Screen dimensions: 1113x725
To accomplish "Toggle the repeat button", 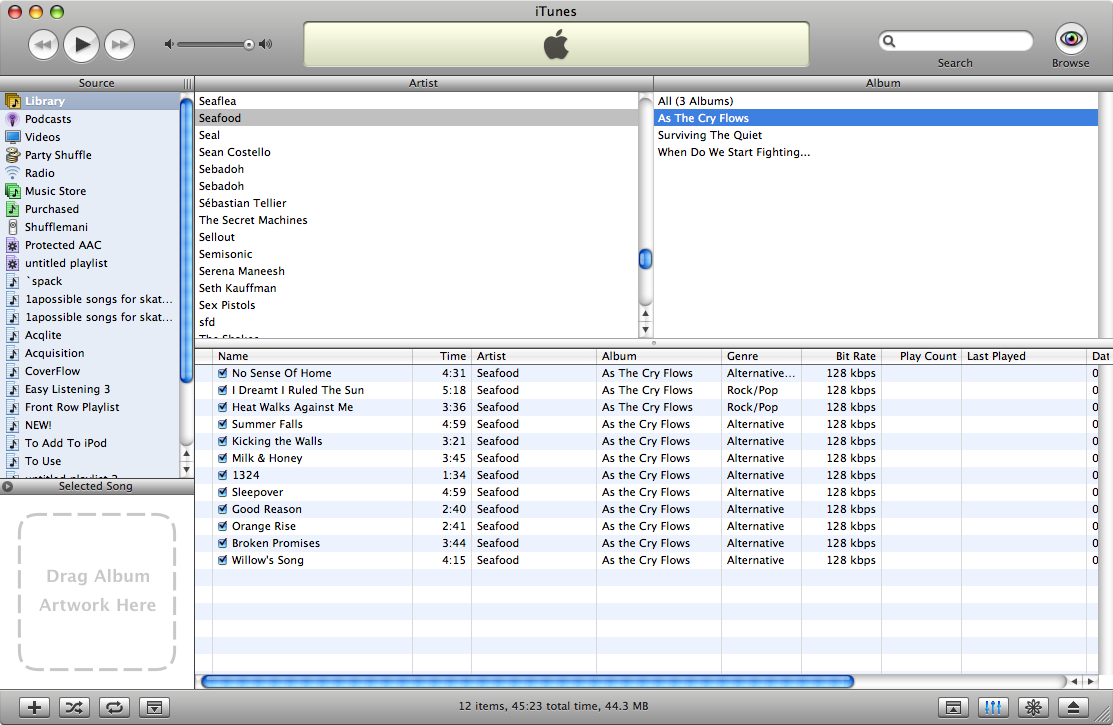I will click(x=114, y=707).
